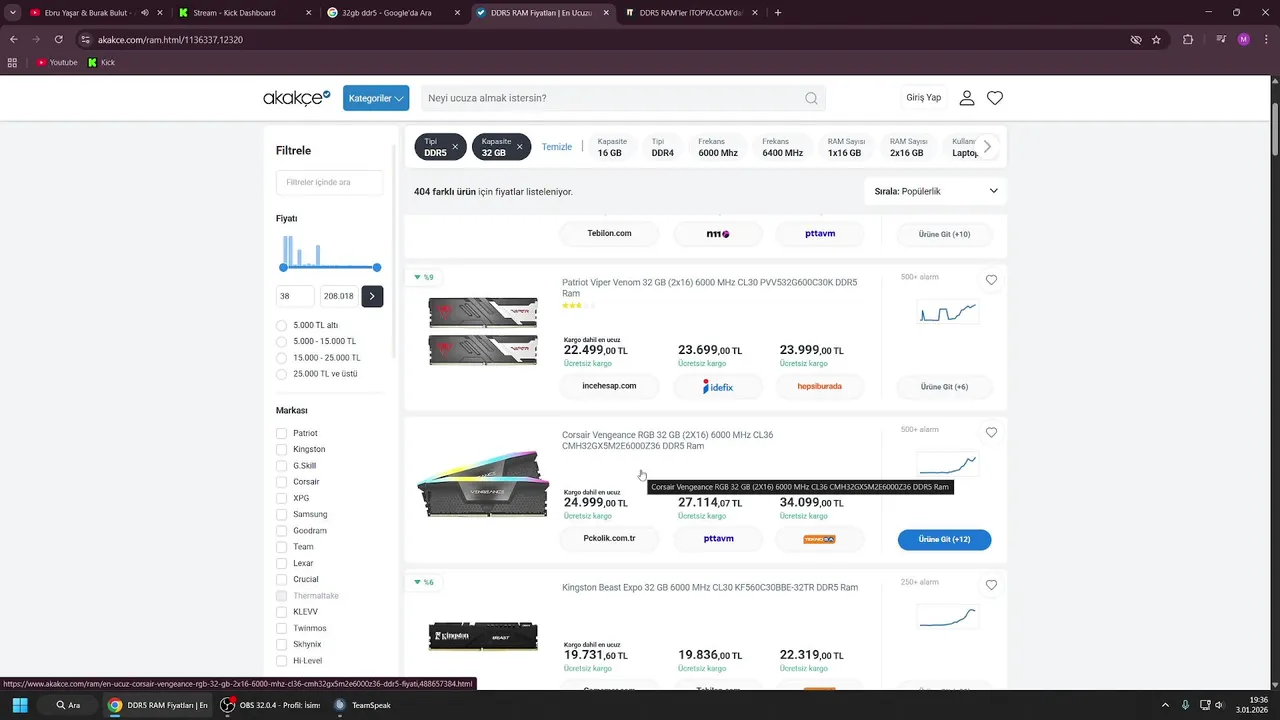Click browser back arrow
This screenshot has width=1280, height=720.
tap(14, 39)
